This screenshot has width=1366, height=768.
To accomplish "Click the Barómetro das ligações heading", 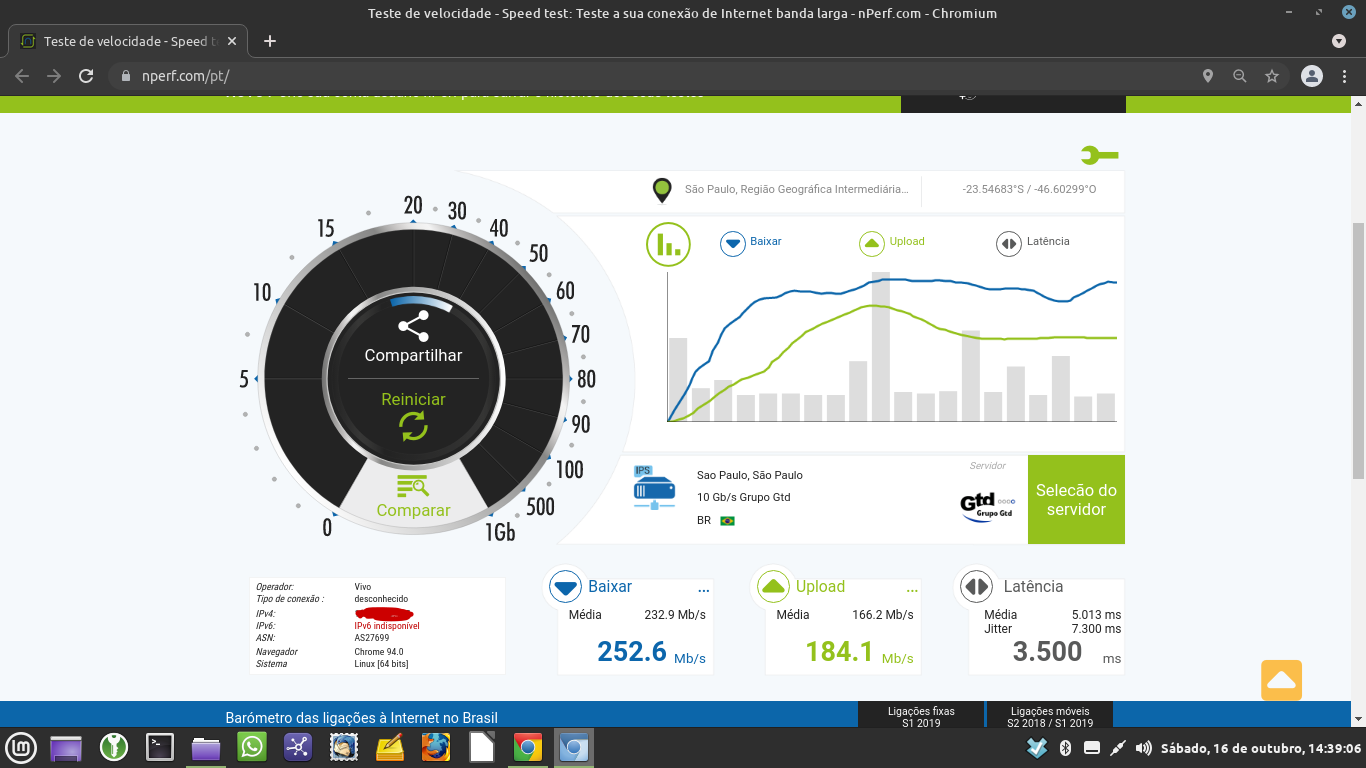I will click(x=361, y=717).
